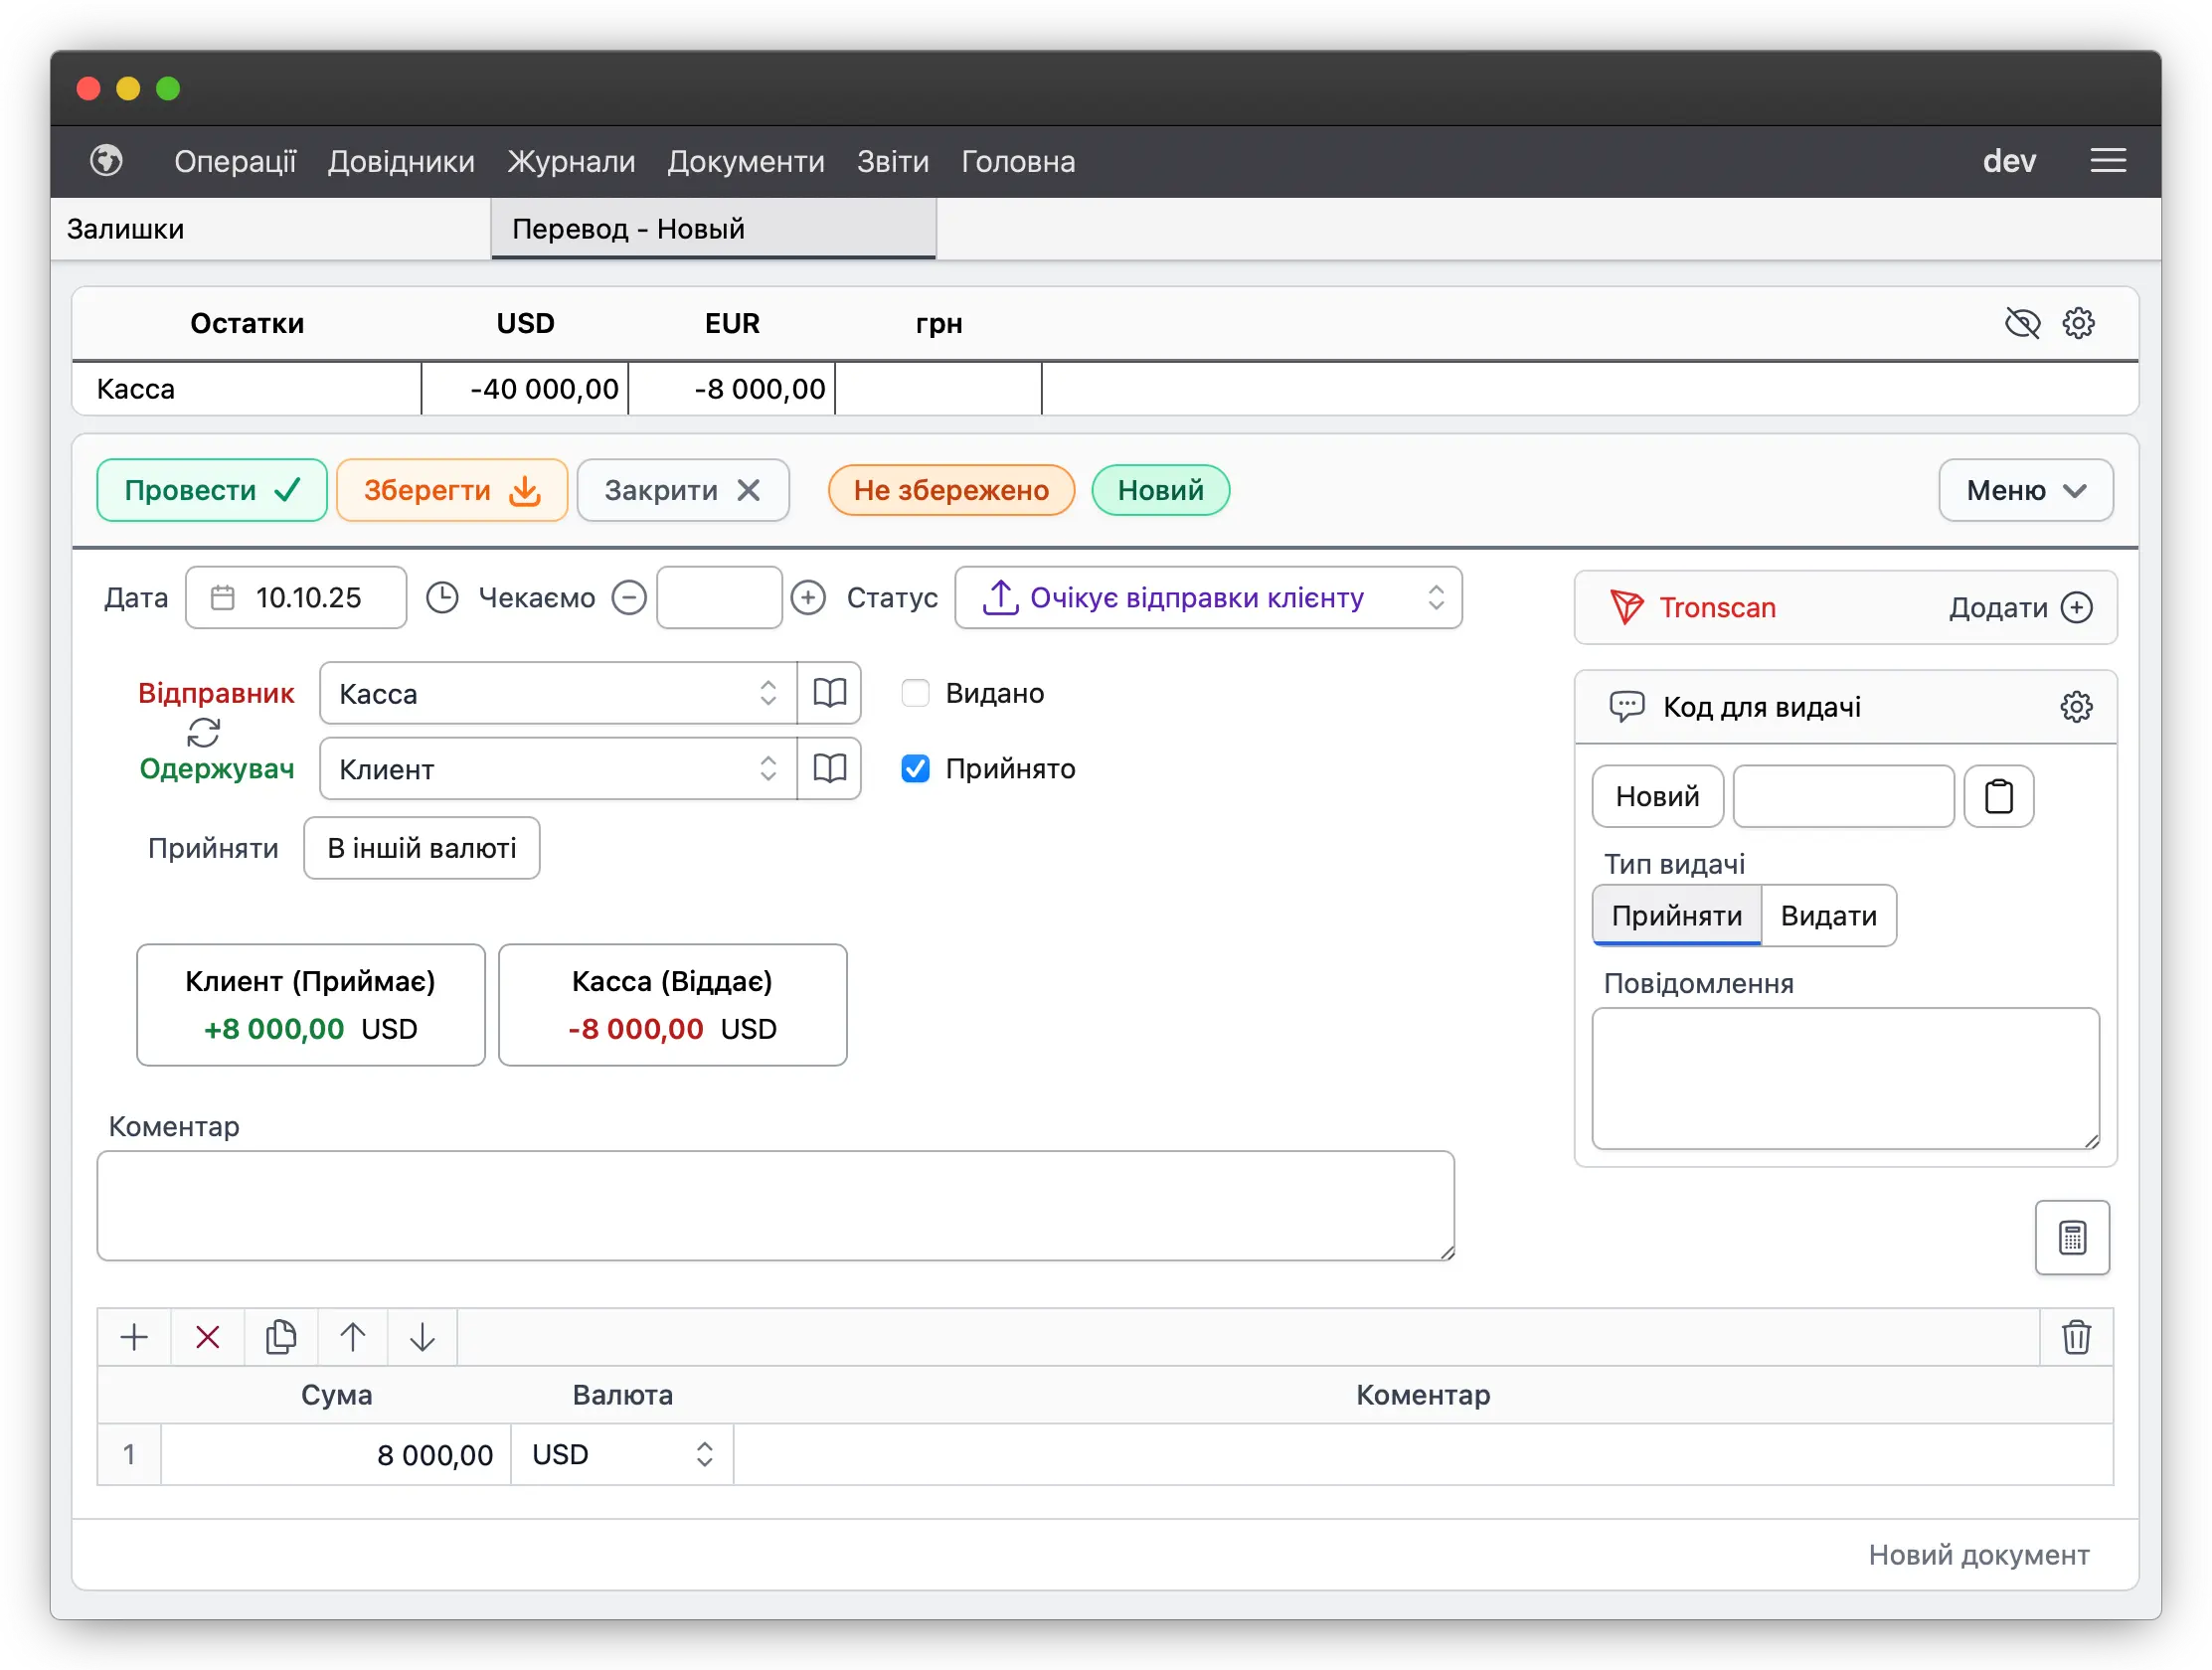The width and height of the screenshot is (2212, 1670).
Task: Click the Зберегти button
Action: [451, 490]
